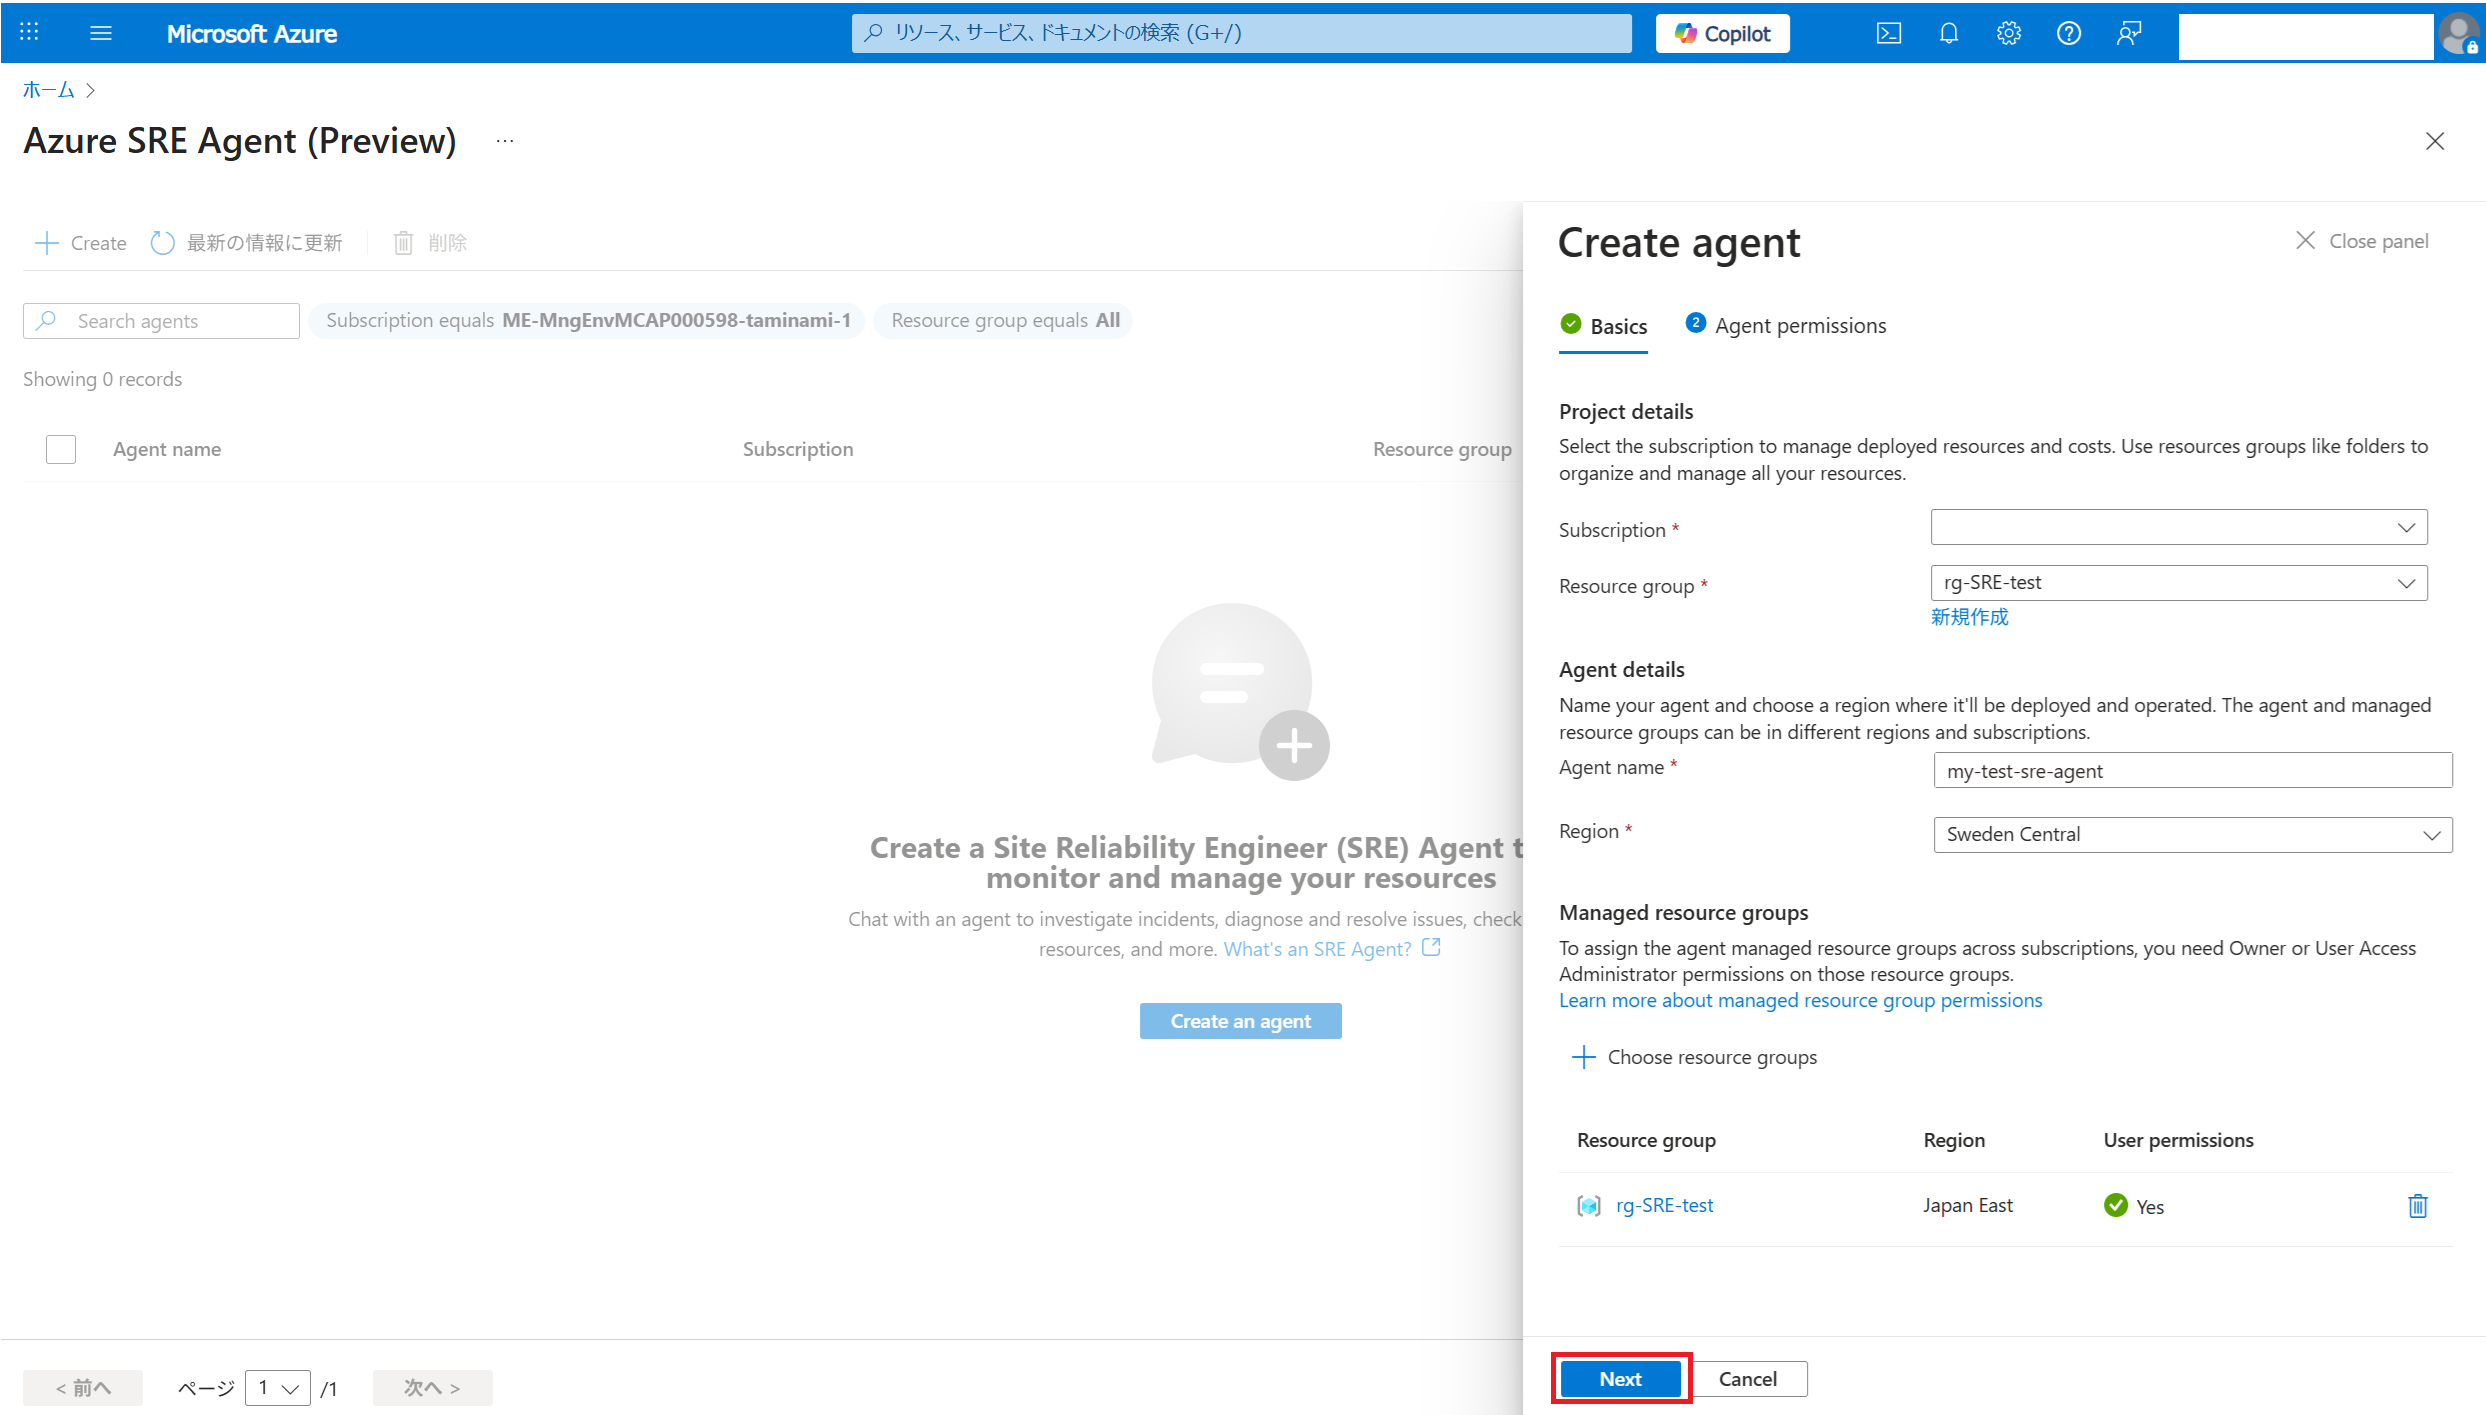
Task: Click the Next button
Action: coord(1620,1379)
